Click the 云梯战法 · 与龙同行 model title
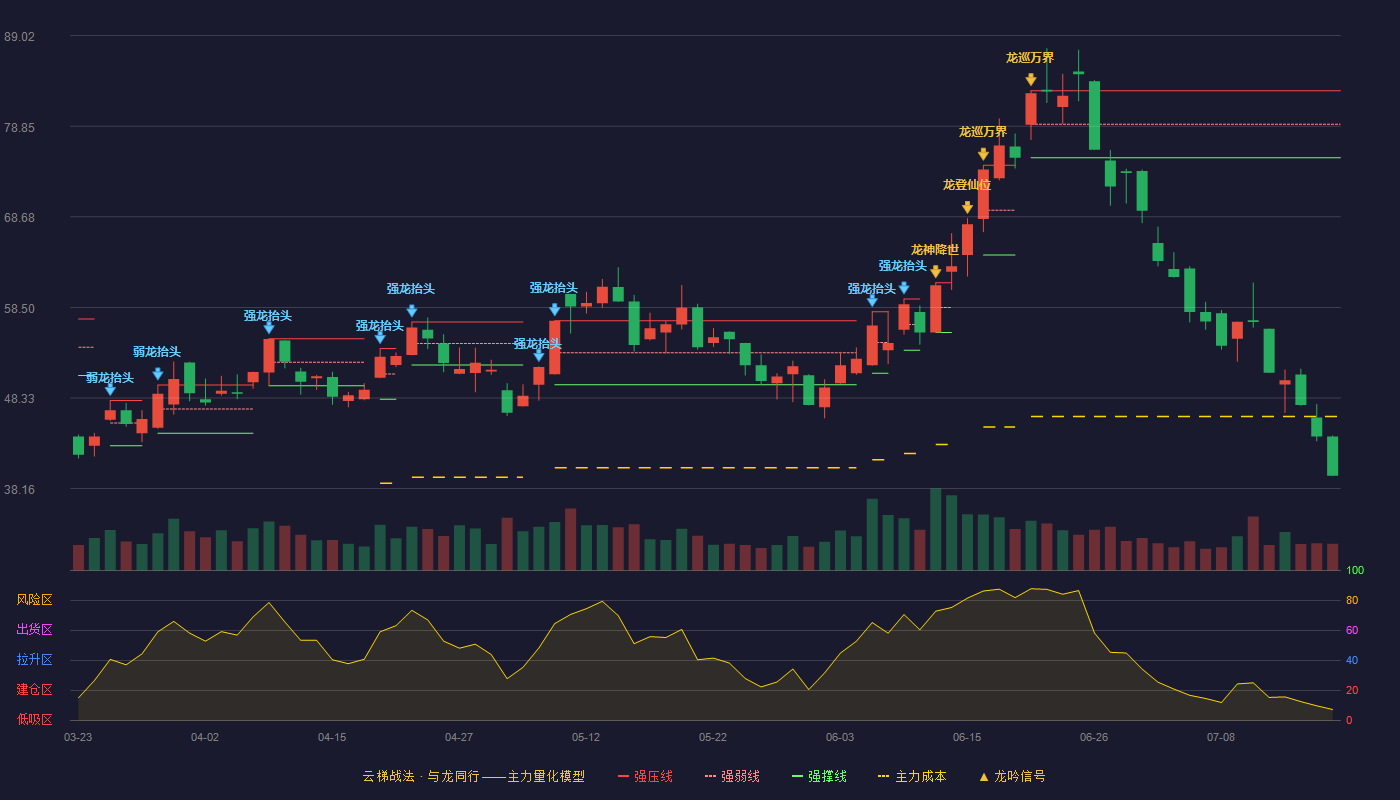 coord(473,776)
